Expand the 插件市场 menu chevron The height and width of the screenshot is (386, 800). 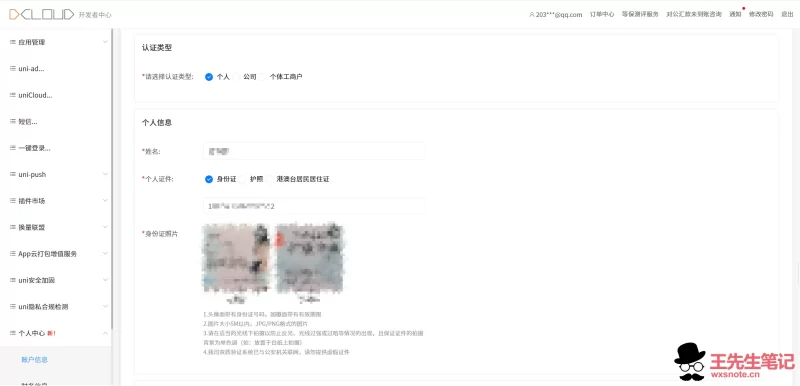coord(105,200)
